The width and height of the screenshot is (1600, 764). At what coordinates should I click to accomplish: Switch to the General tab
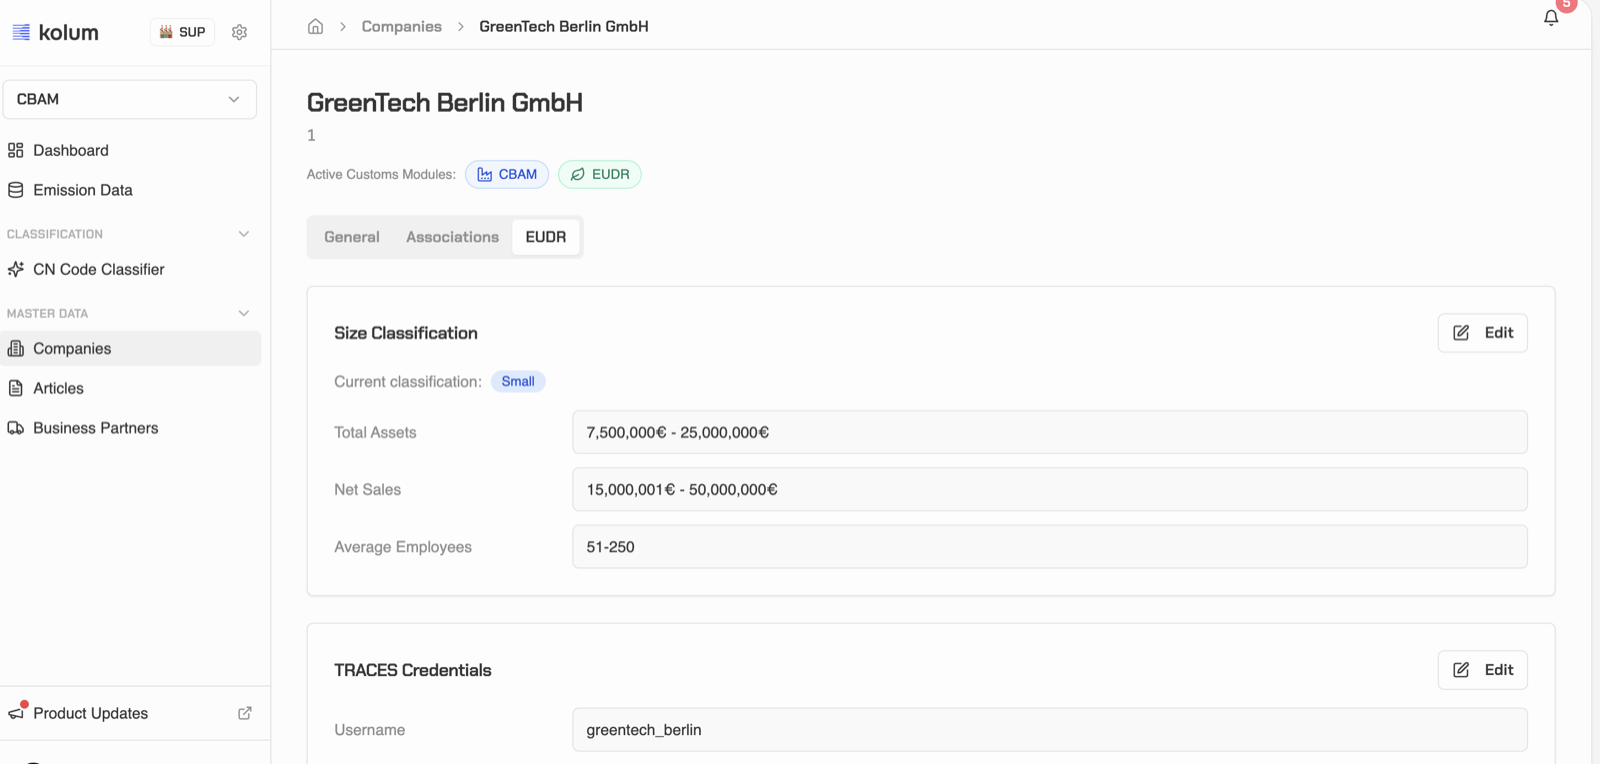[352, 237]
